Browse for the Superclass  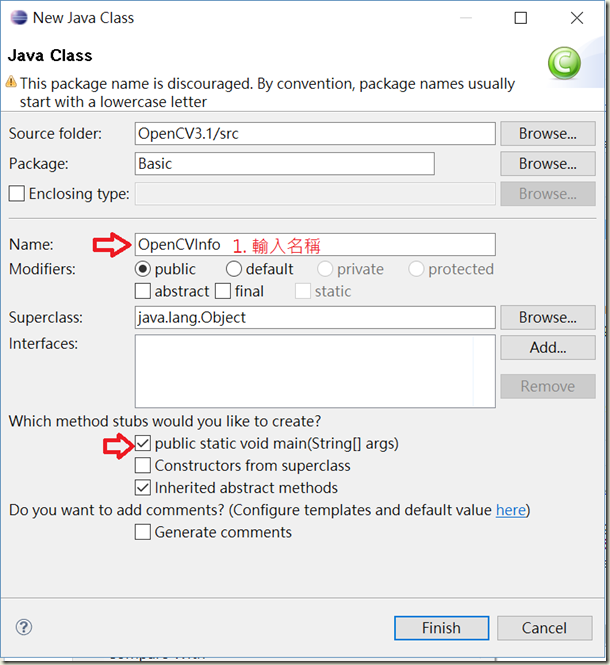(548, 317)
